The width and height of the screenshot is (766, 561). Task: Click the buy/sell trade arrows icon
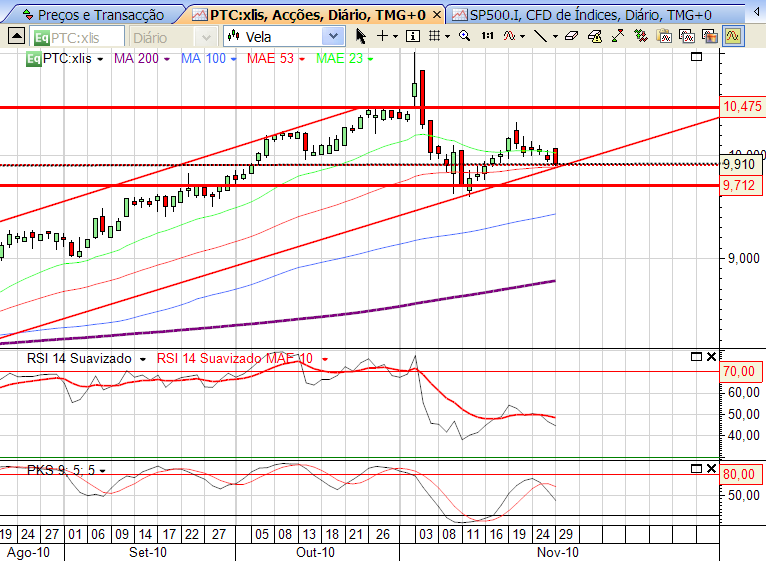click(640, 36)
